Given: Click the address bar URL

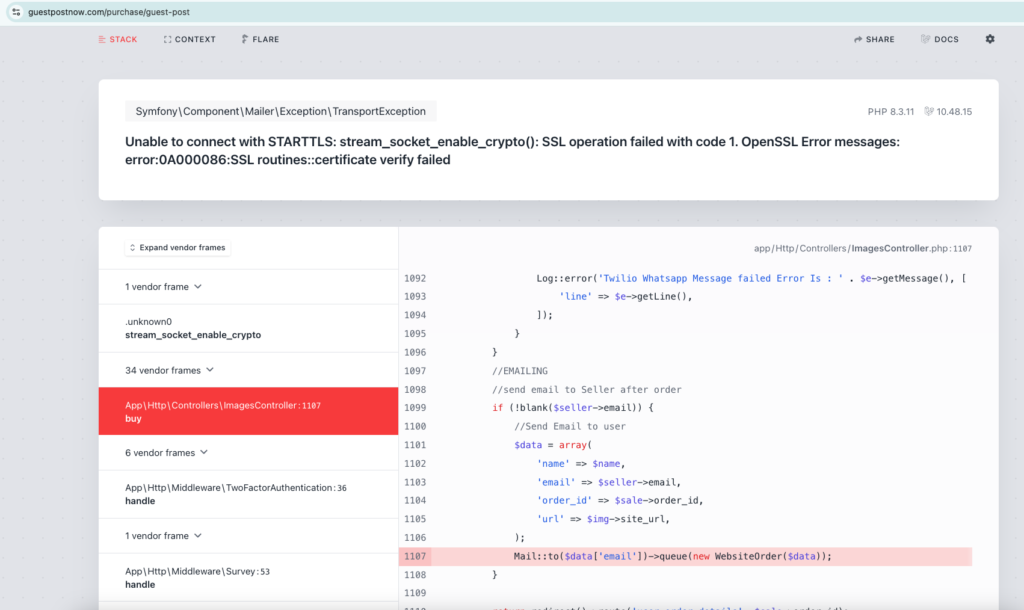Looking at the screenshot, I should (x=108, y=11).
